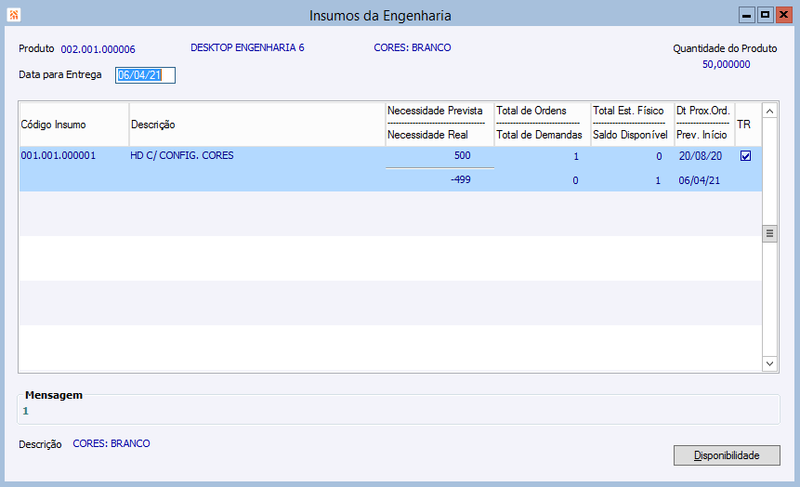The width and height of the screenshot is (800, 487).
Task: Click the 06/04/21 Prev. Início cell
Action: pos(699,181)
